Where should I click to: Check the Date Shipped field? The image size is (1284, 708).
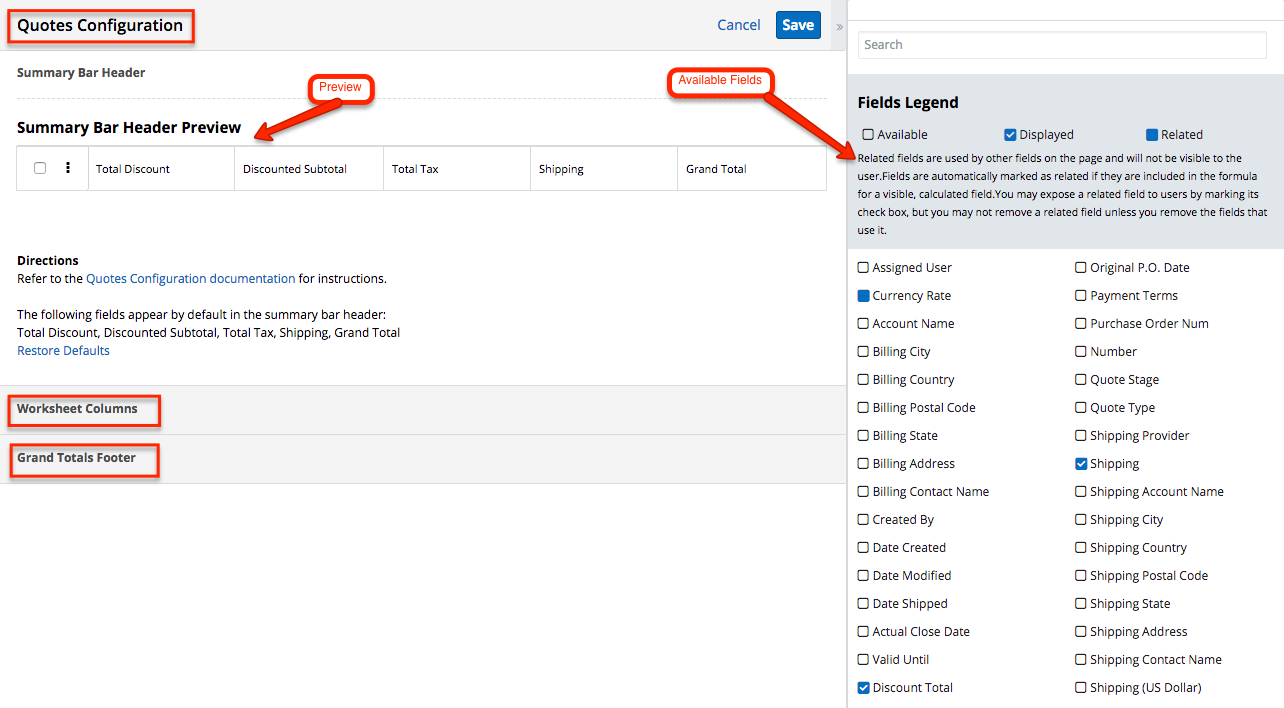point(864,604)
